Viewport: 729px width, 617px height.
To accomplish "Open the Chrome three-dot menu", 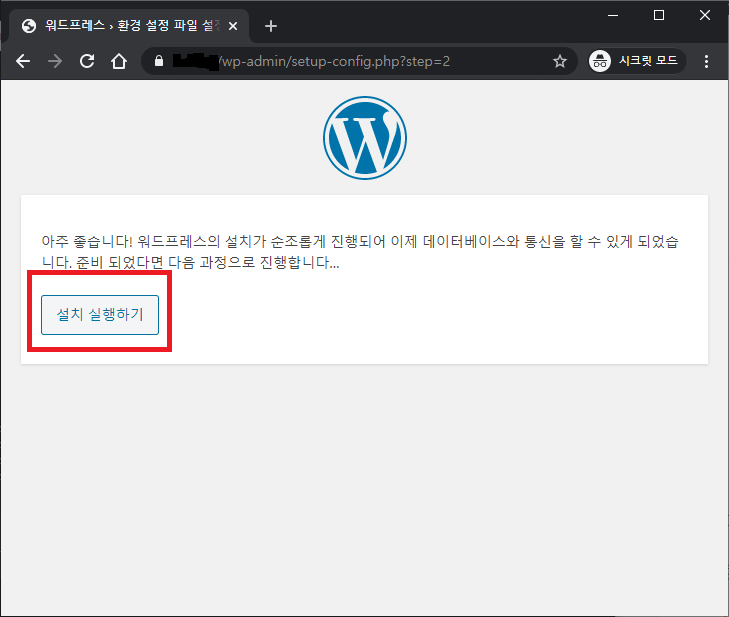I will click(707, 61).
